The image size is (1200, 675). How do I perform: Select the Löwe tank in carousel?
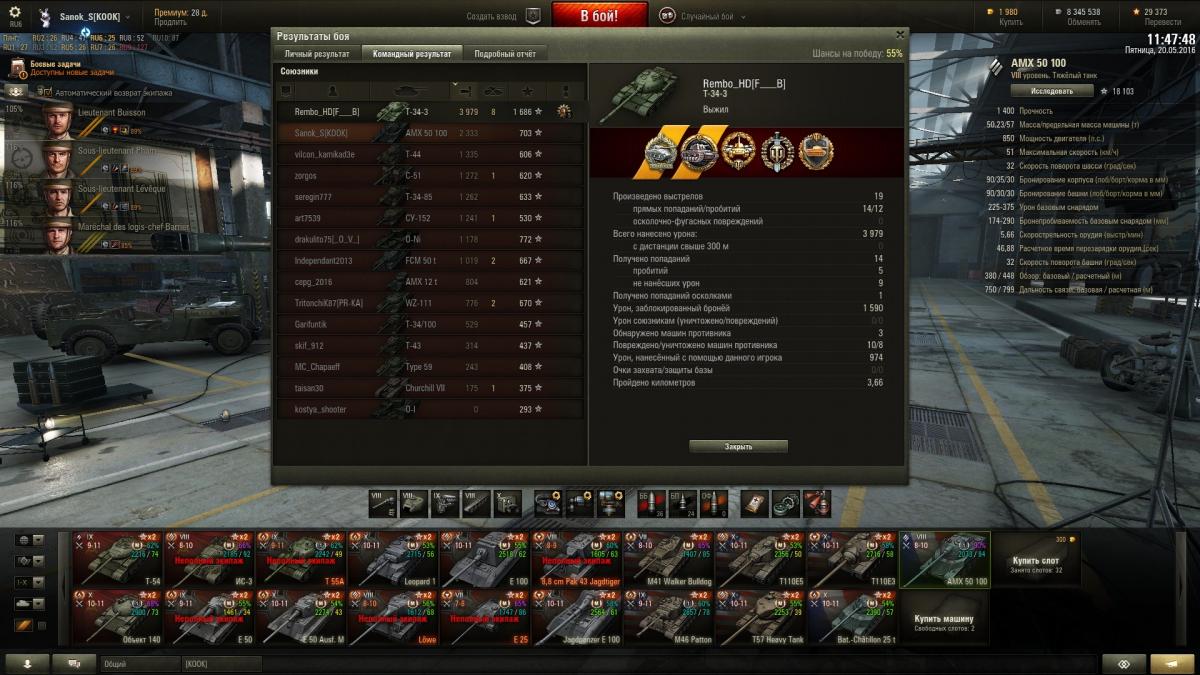pos(393,618)
